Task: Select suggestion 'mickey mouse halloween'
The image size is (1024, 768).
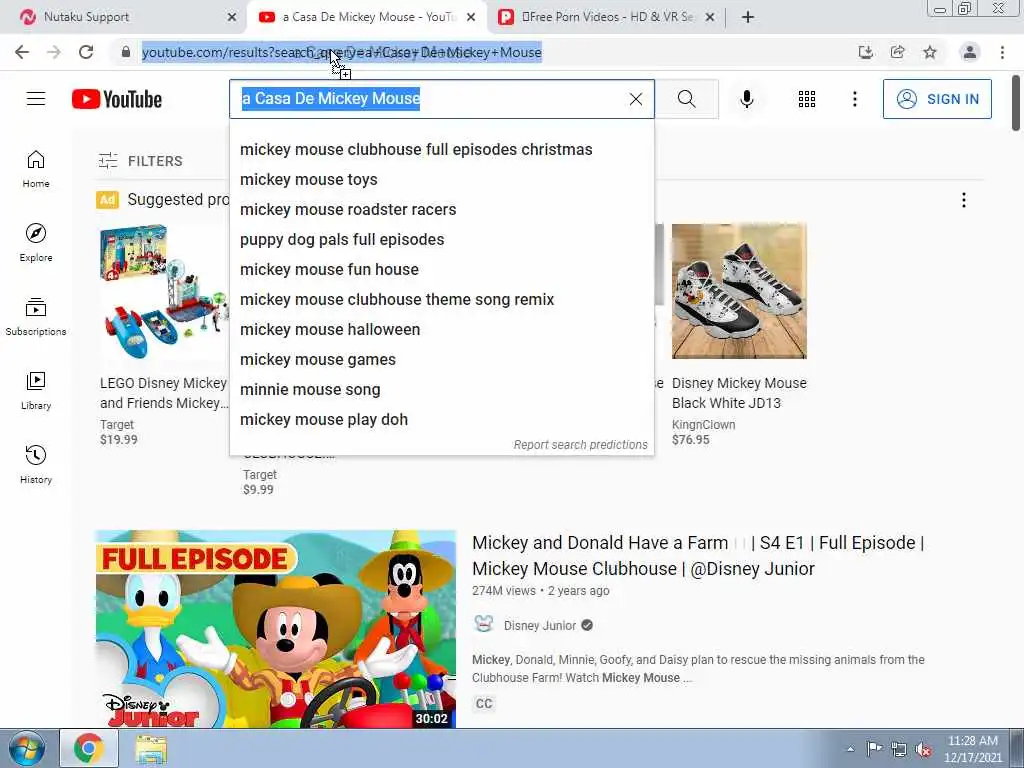Action: point(441,330)
